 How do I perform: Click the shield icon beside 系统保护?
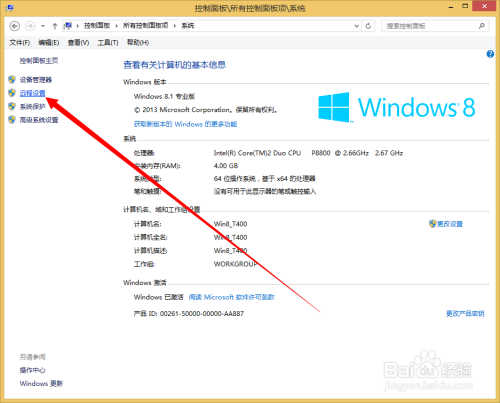click(12, 106)
